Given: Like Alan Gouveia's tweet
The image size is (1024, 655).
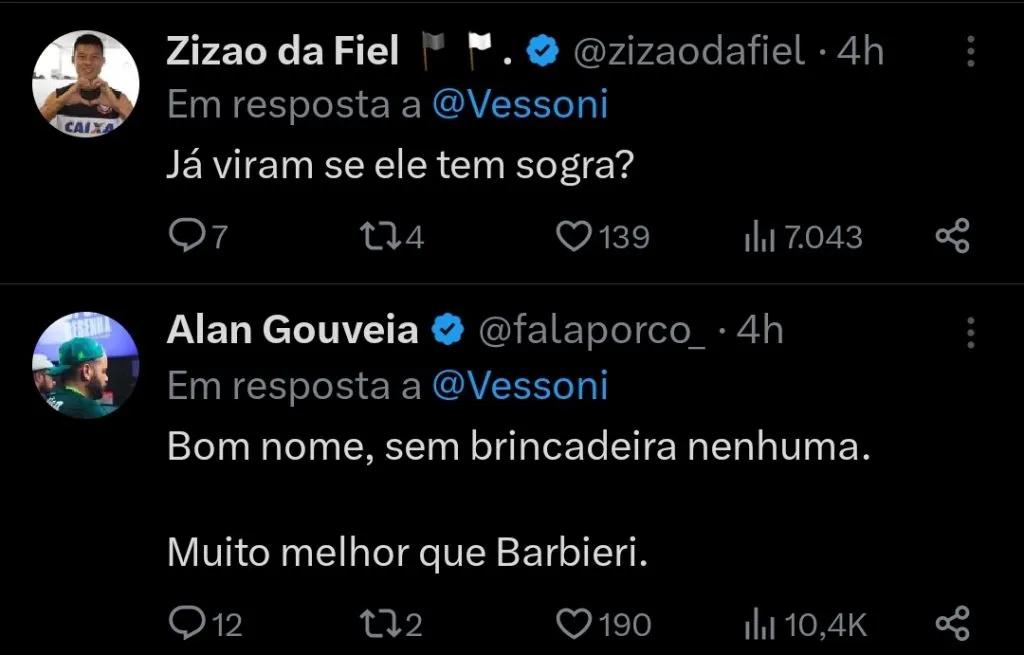Looking at the screenshot, I should (x=573, y=622).
